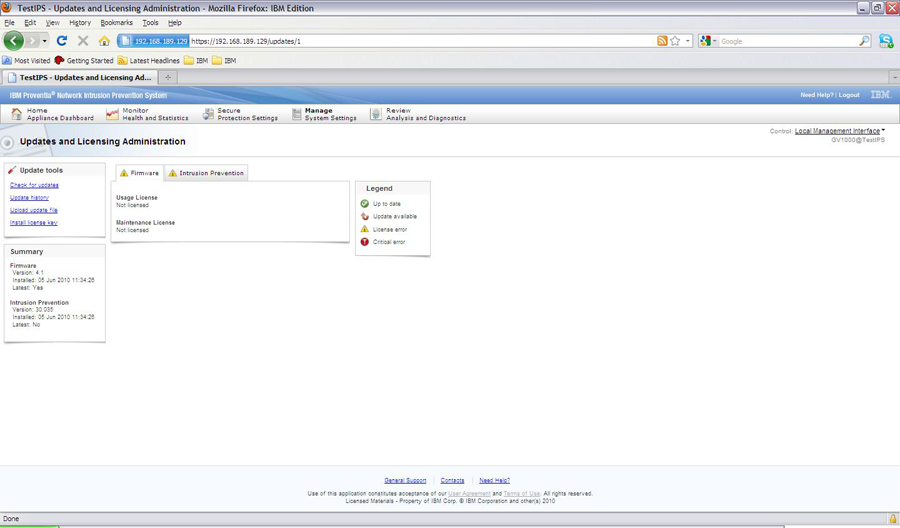Open the View menu
Viewport: 900px width, 528px height.
tap(52, 22)
